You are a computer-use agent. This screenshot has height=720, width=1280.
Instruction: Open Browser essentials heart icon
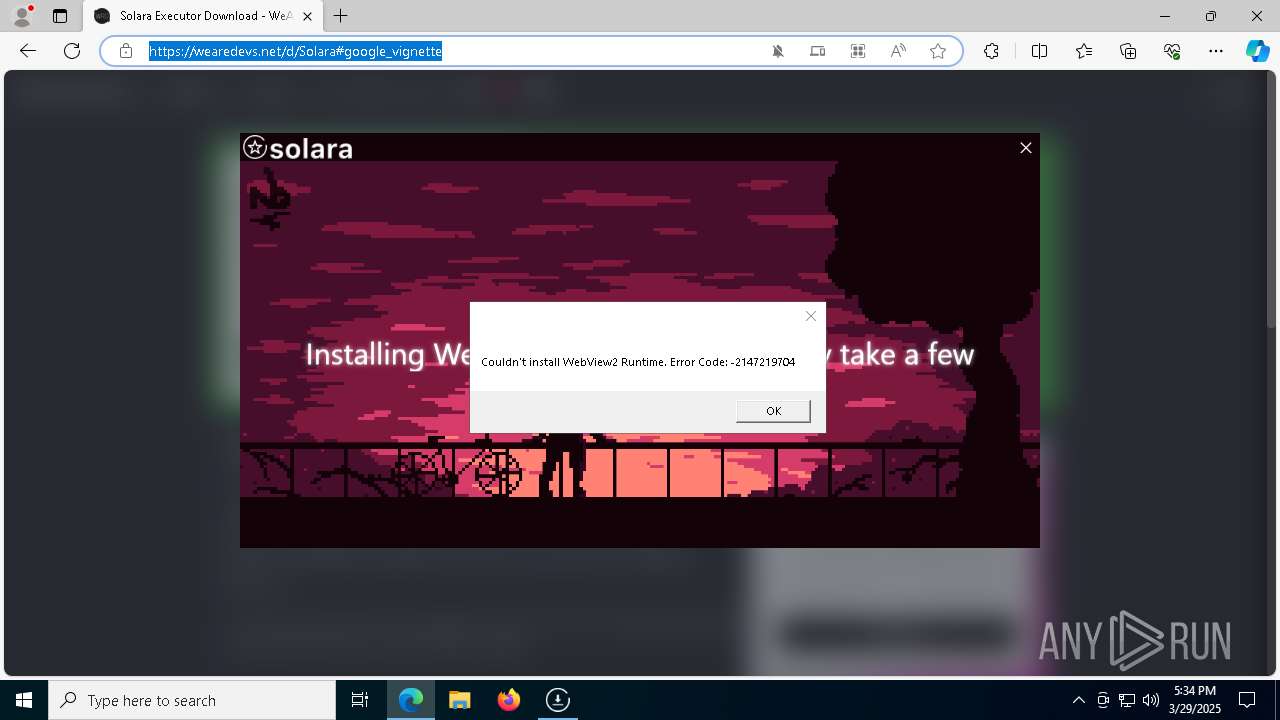(x=1172, y=51)
